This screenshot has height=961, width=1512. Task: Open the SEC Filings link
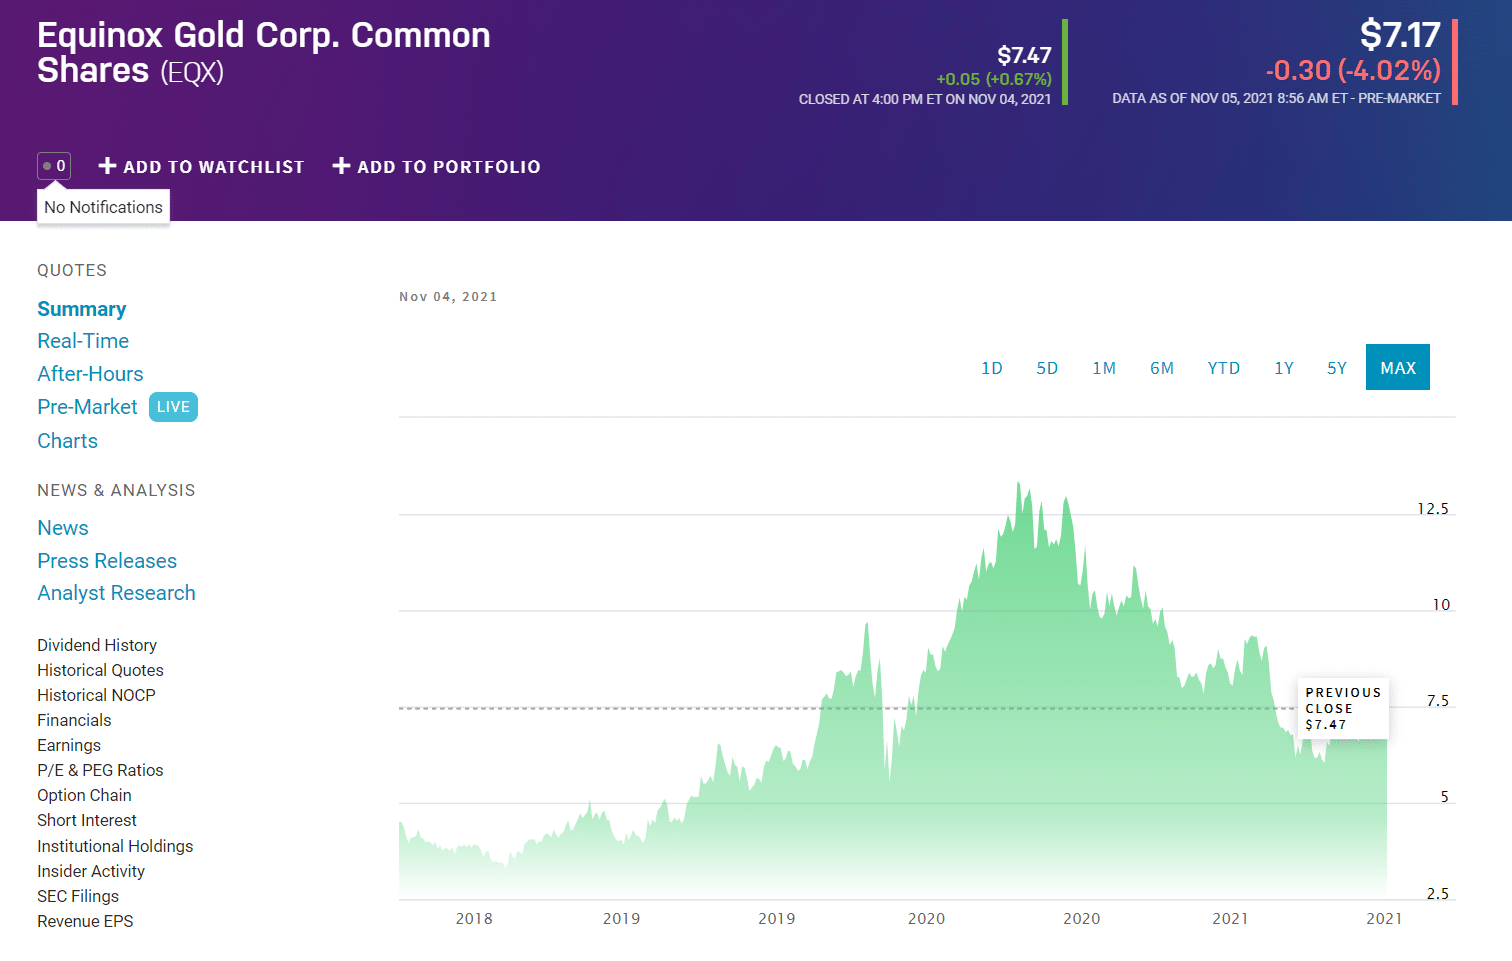click(x=78, y=896)
